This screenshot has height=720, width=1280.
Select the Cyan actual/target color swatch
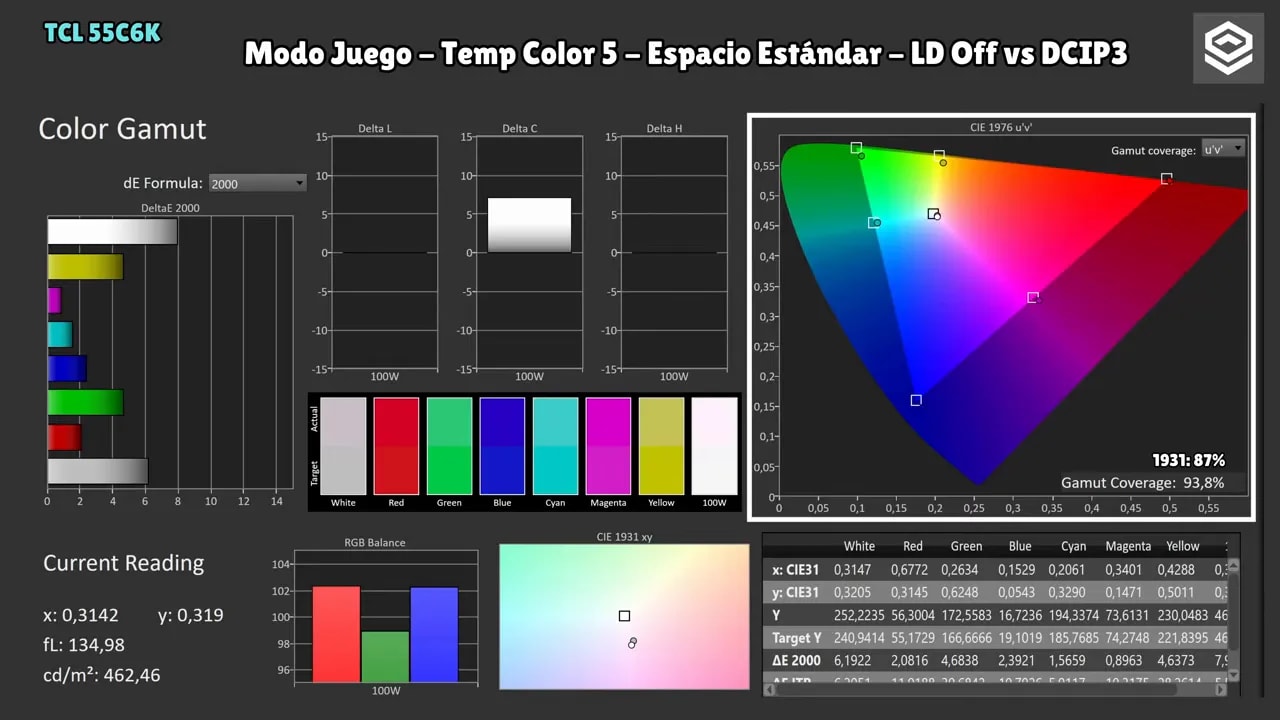[555, 446]
